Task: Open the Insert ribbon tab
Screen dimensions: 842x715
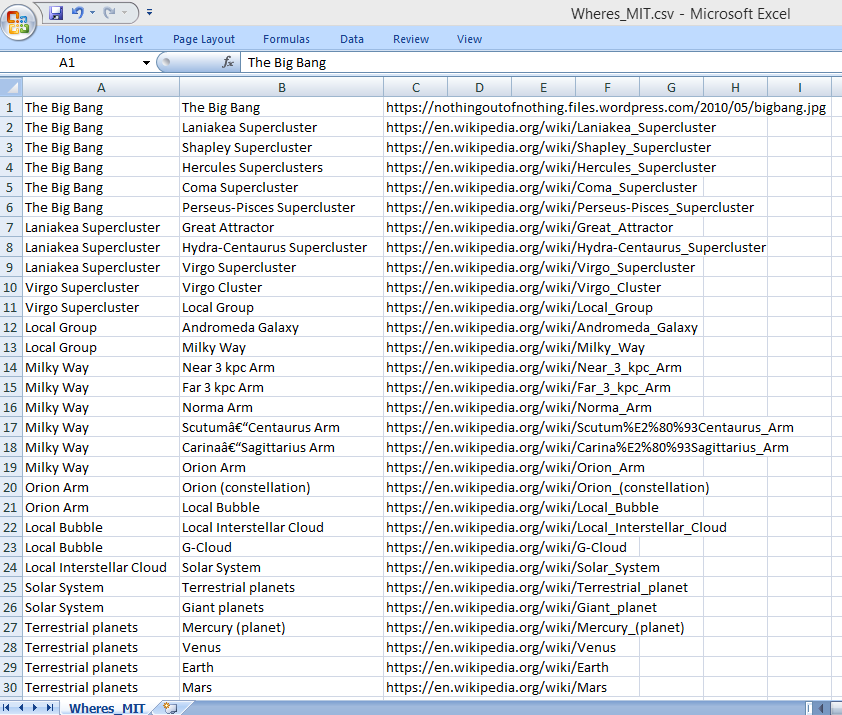Action: tap(128, 39)
